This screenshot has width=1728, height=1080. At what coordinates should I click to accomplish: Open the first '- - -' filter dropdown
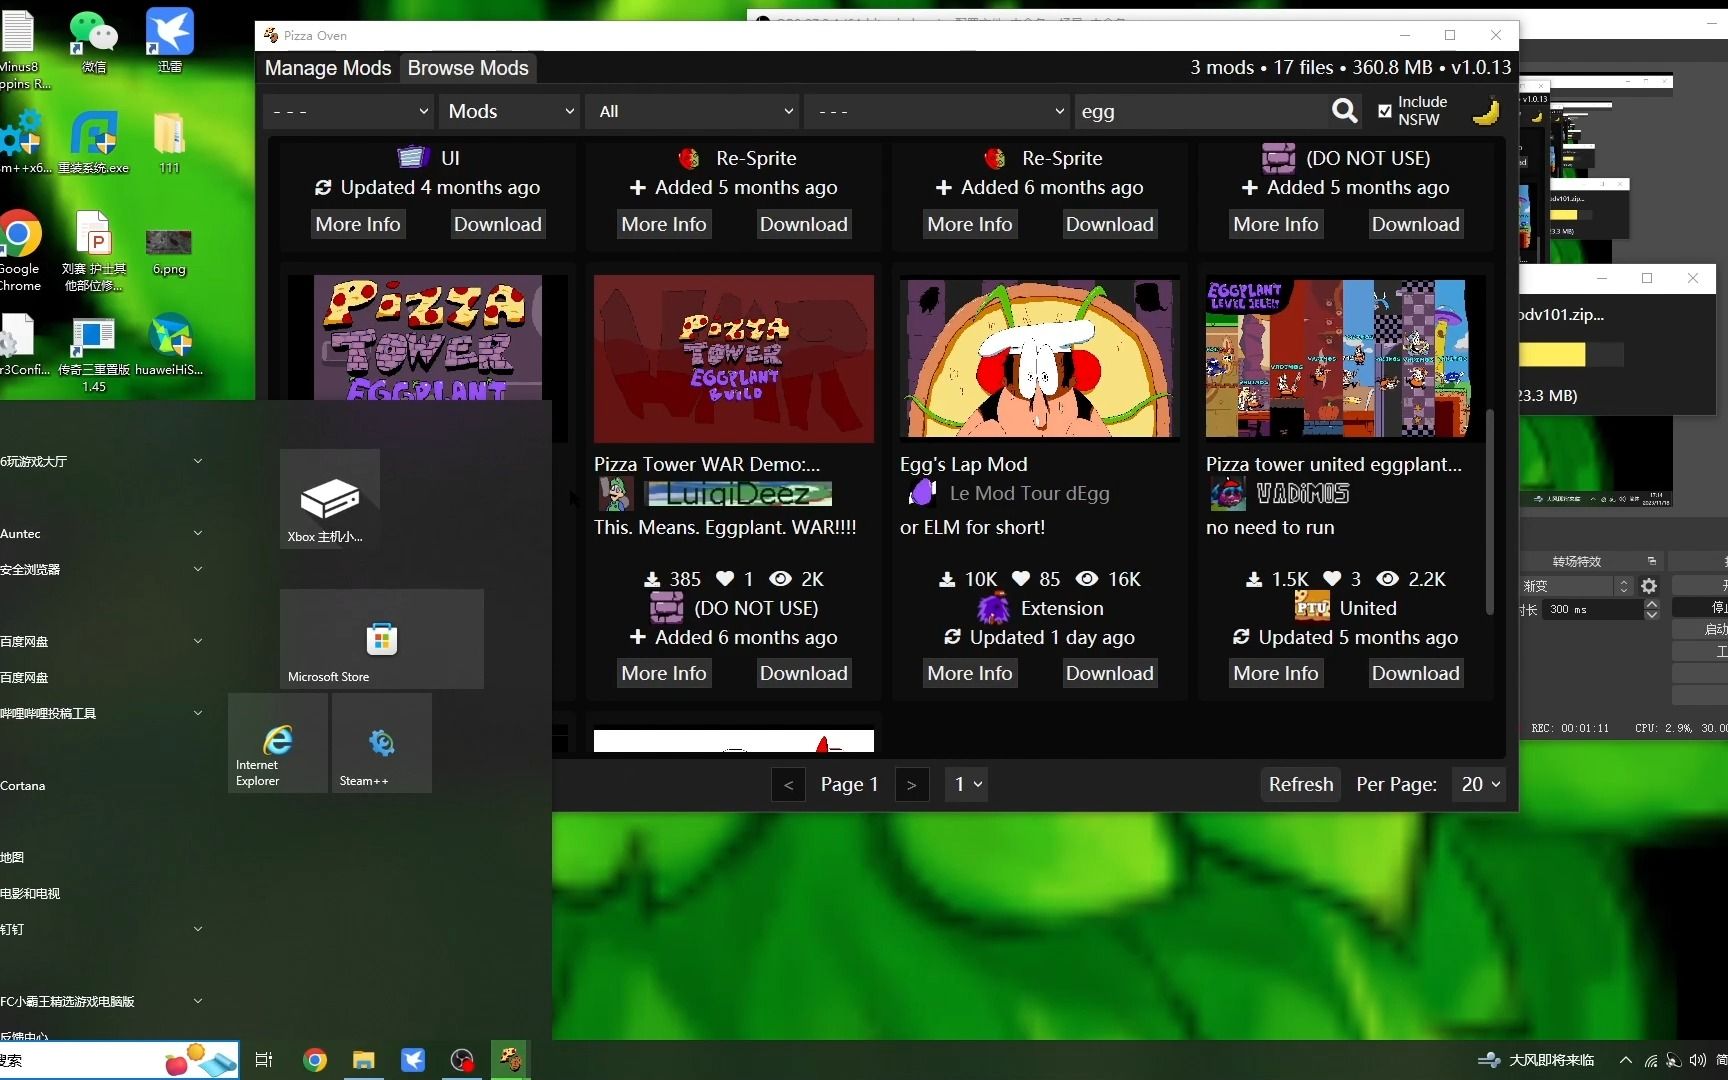[x=350, y=111]
